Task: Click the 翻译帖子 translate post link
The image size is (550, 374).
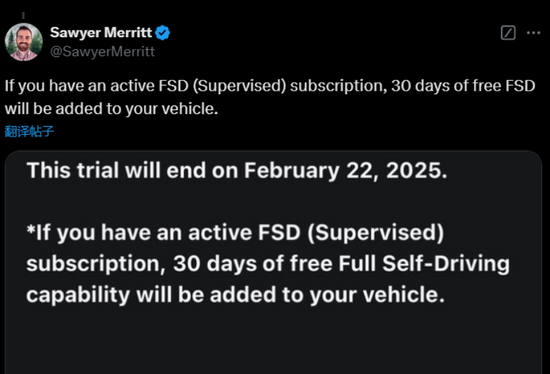Action: coord(29,131)
